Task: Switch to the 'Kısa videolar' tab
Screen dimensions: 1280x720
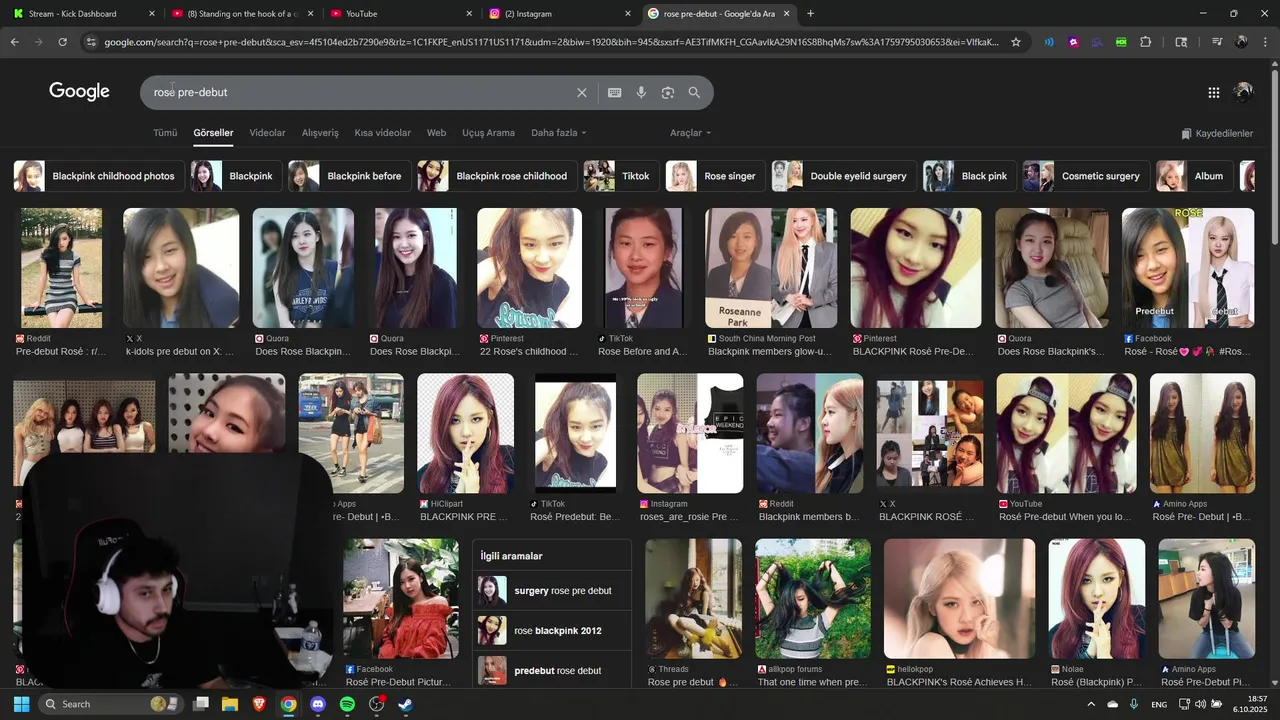Action: pos(382,133)
